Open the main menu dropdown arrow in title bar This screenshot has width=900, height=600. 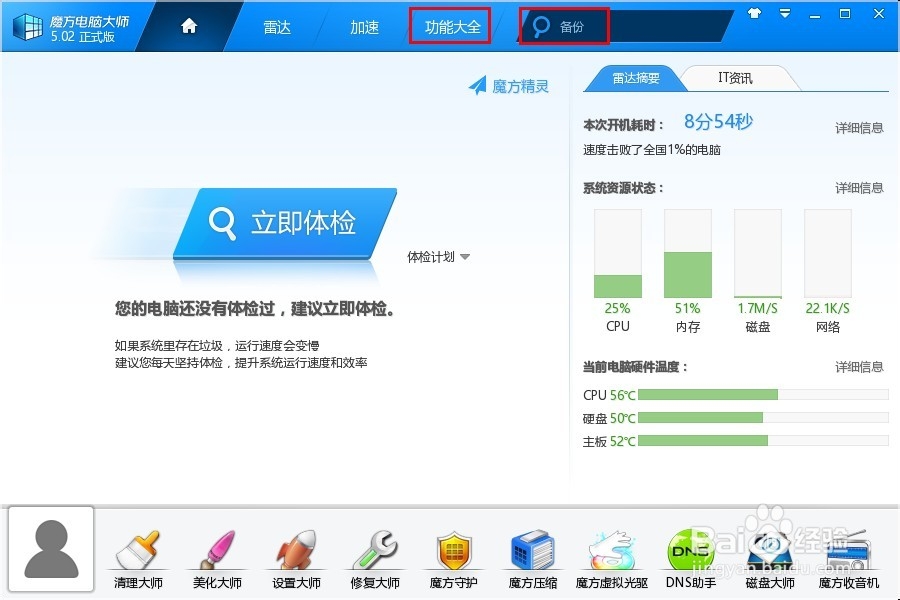pos(785,13)
